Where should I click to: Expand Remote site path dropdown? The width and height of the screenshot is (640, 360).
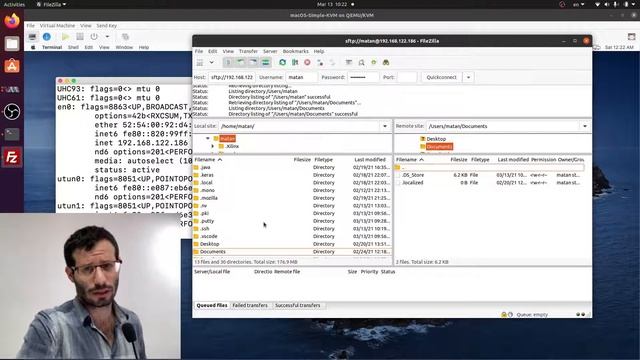pos(585,126)
